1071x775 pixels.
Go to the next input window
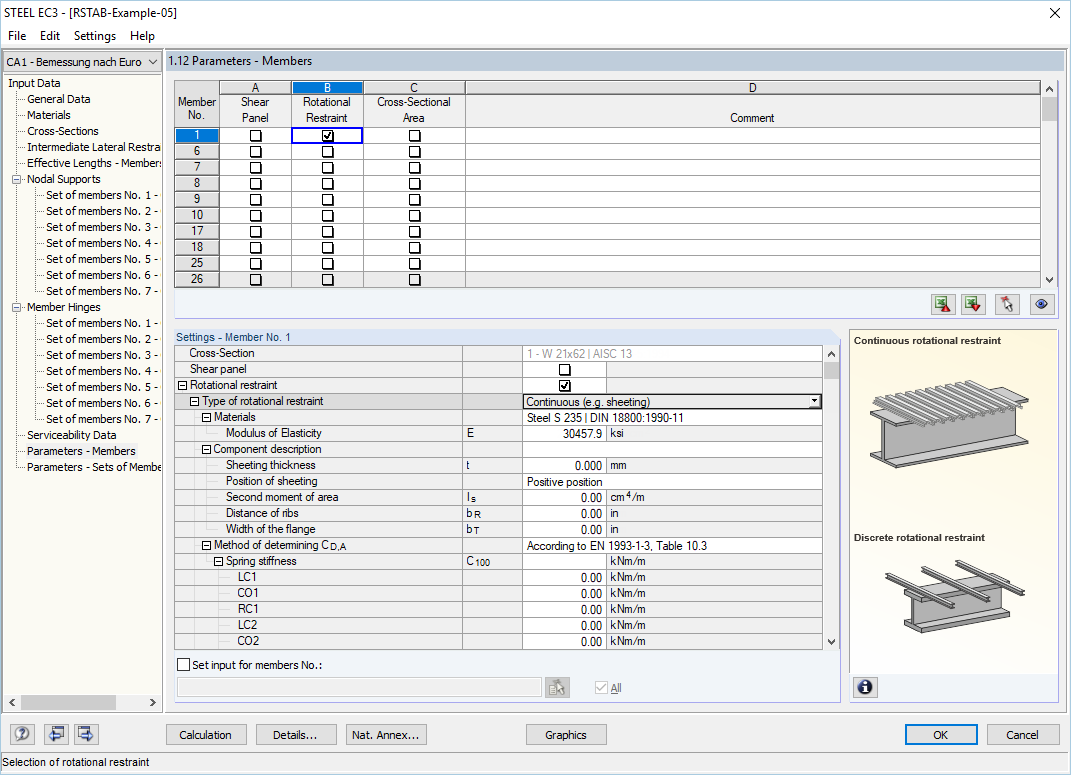(x=85, y=734)
